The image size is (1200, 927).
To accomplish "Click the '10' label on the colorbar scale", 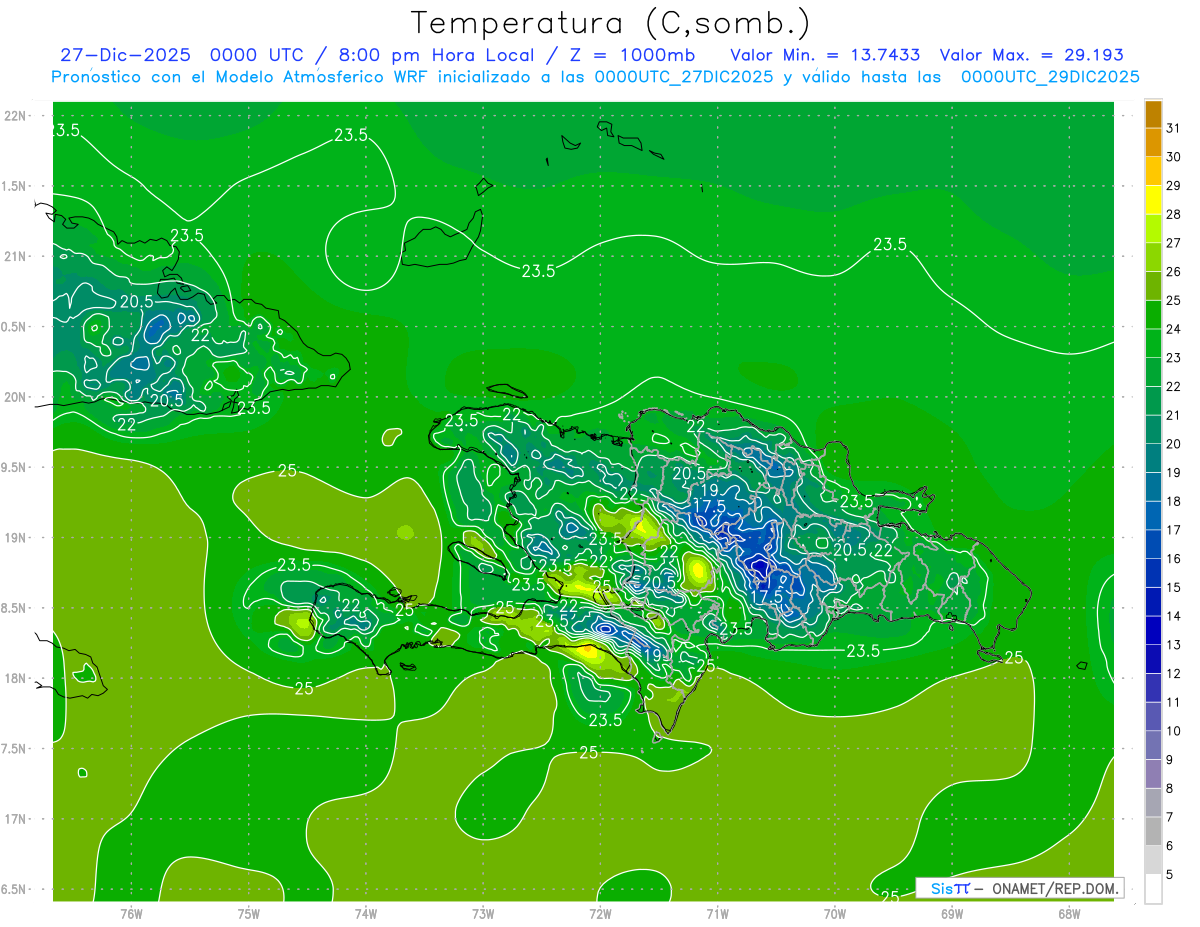I will 1174,732.
